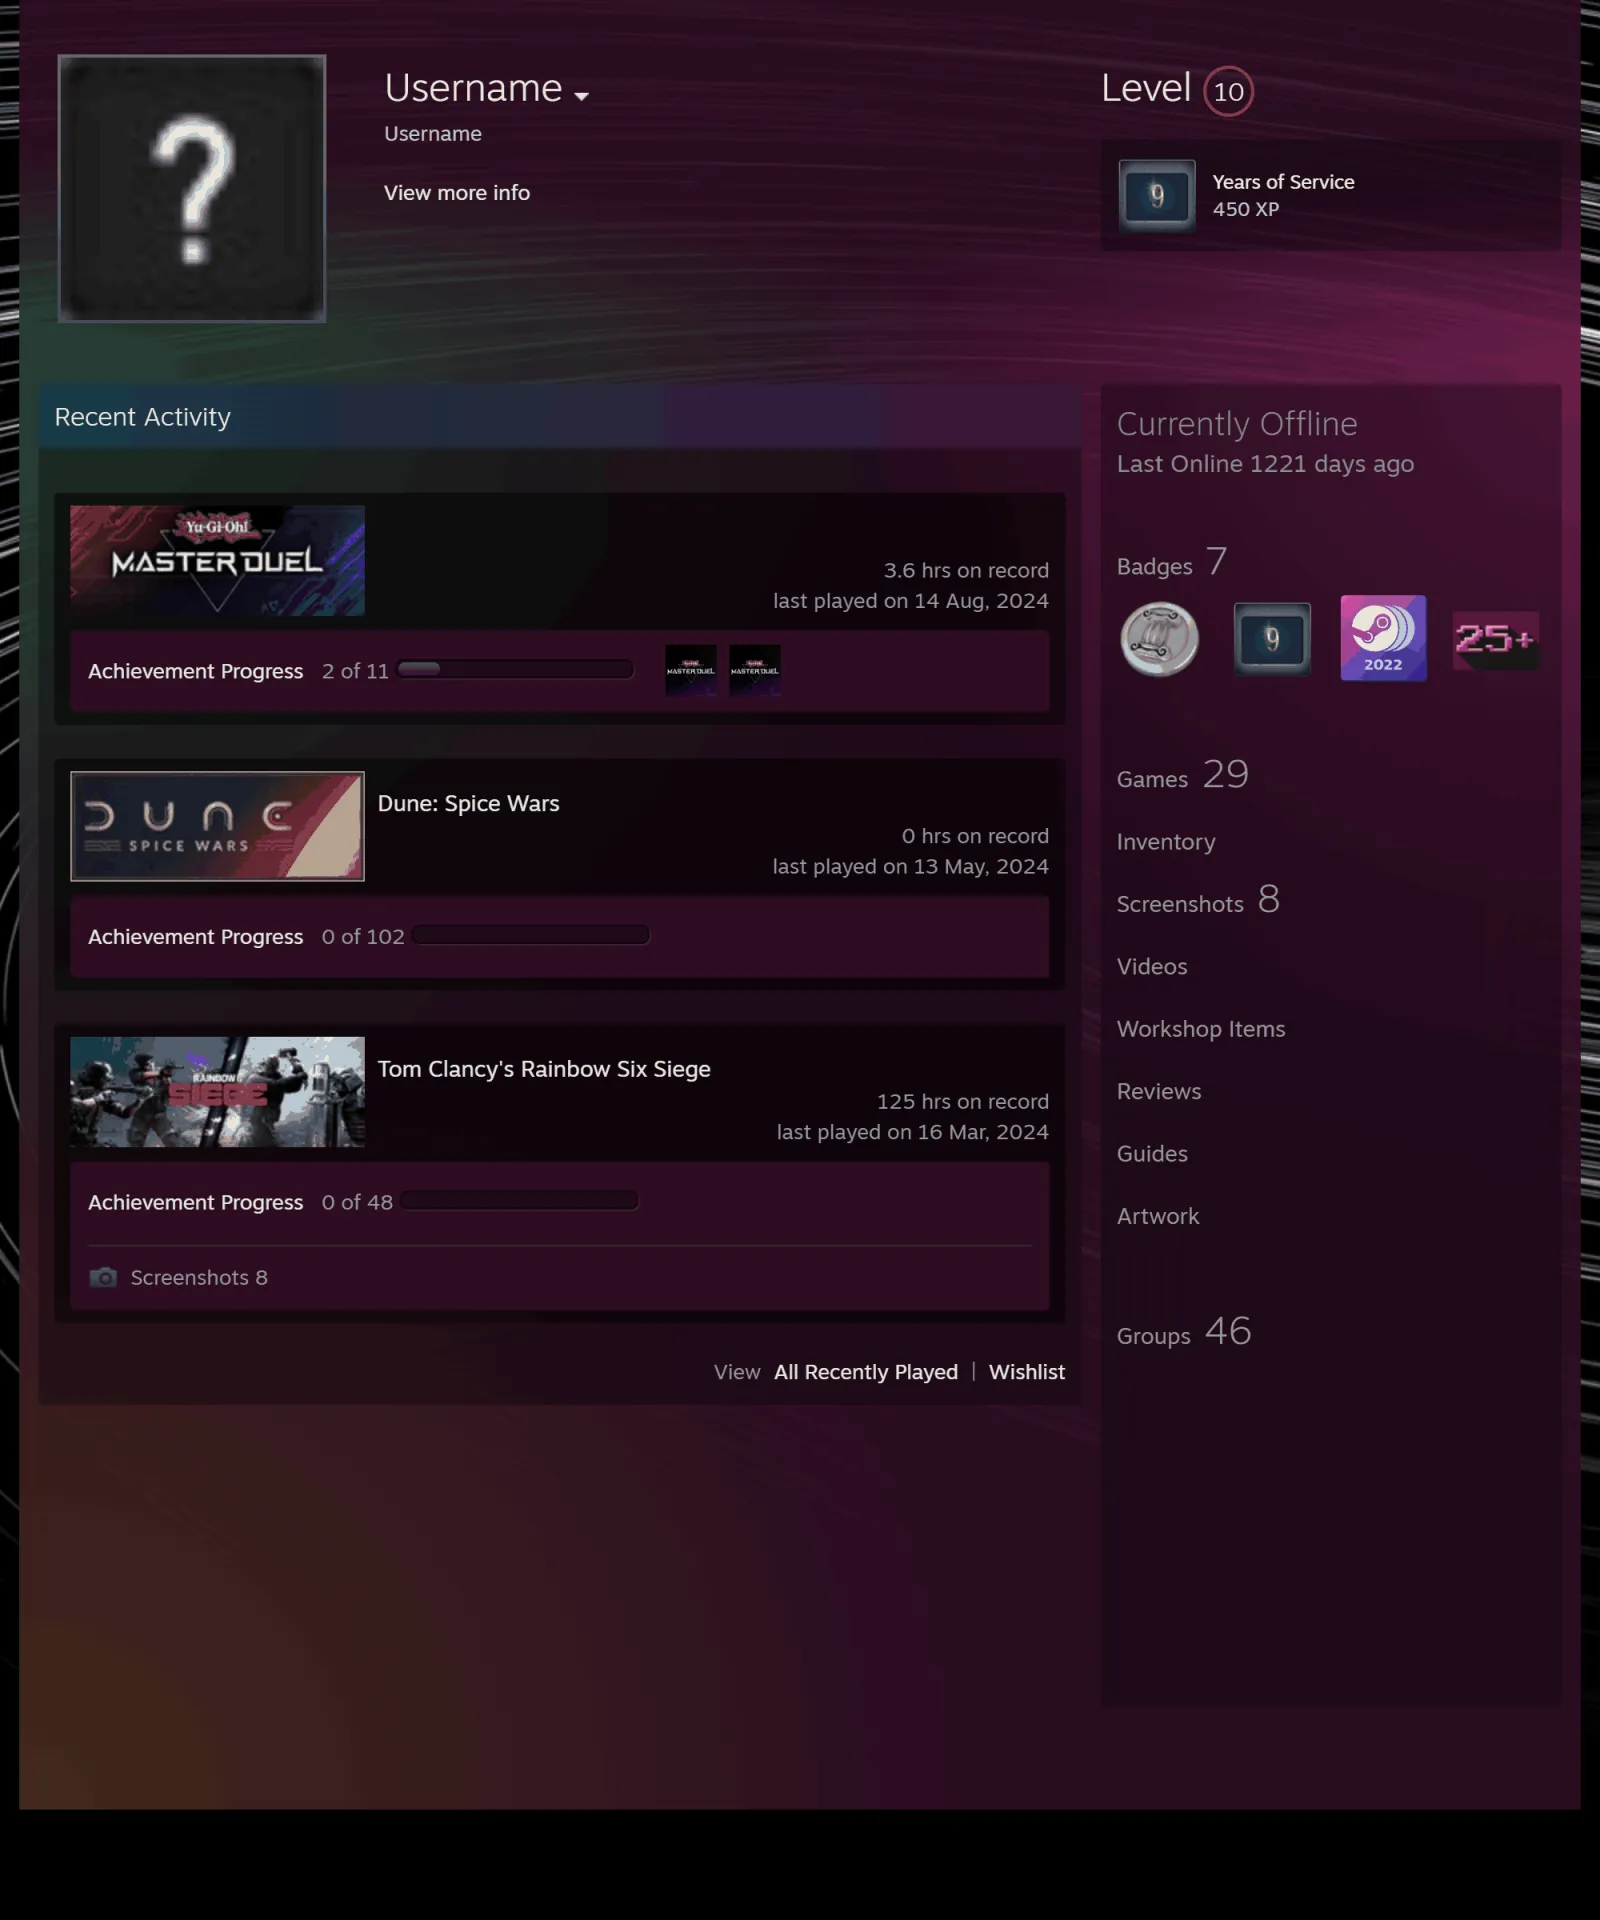Click 125 hrs on record text
This screenshot has height=1920, width=1600.
[x=963, y=1102]
